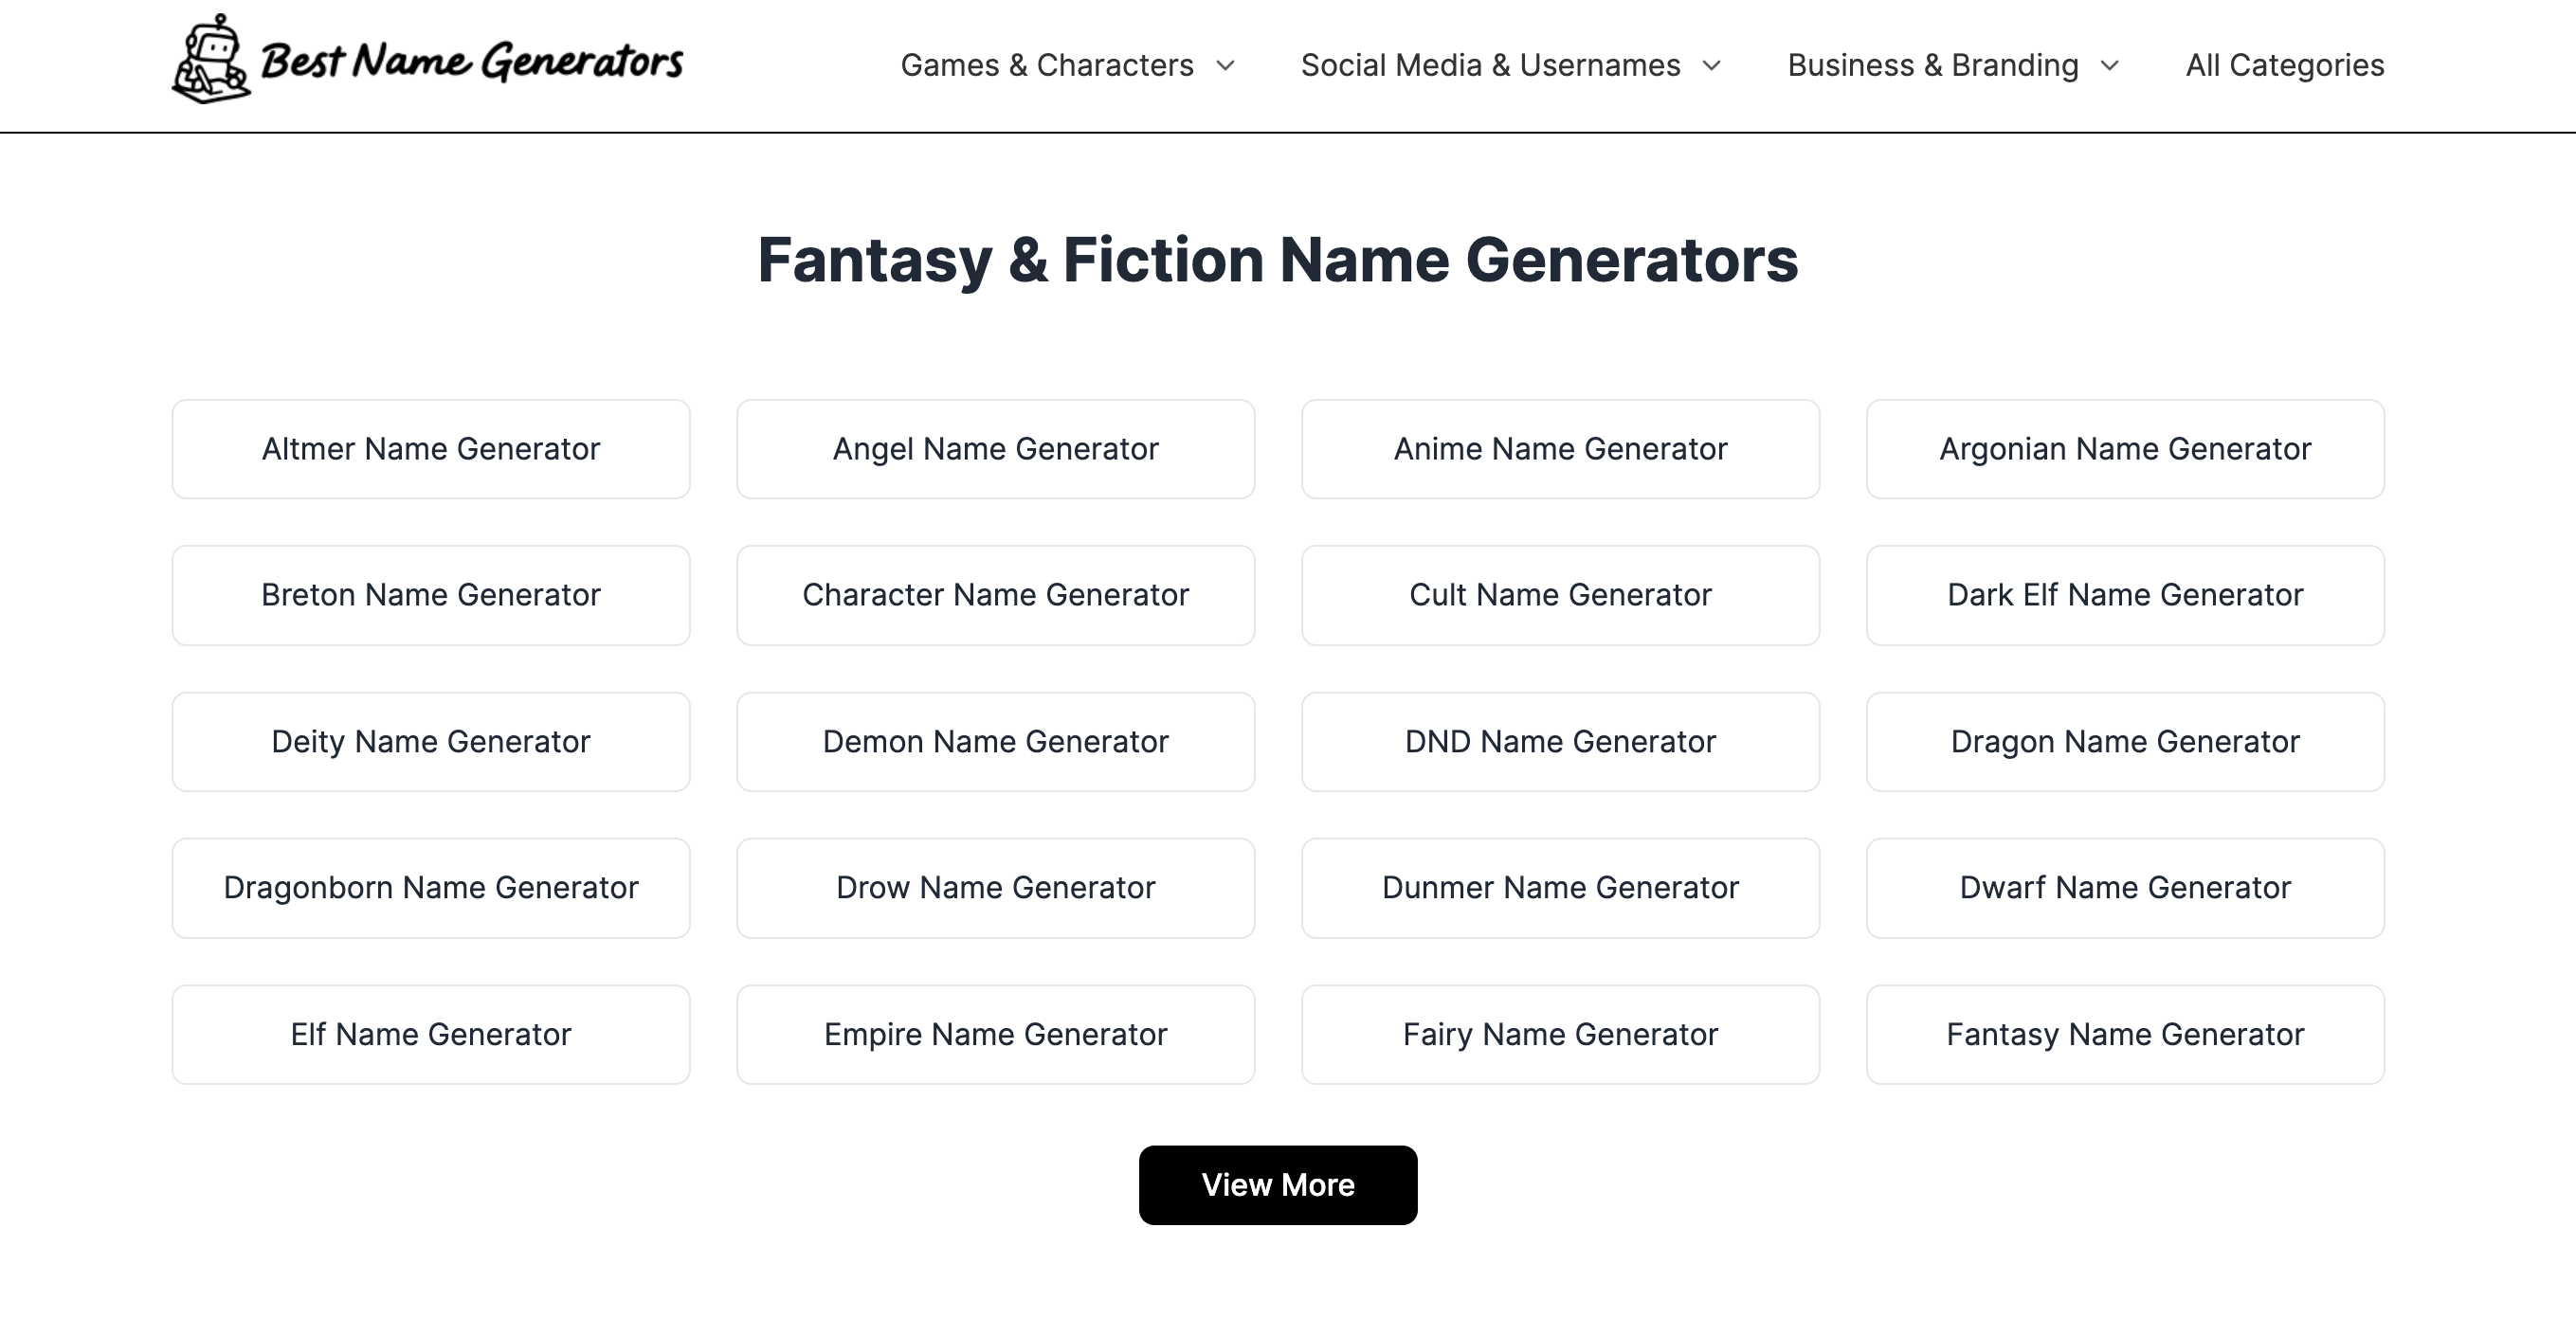Image resolution: width=2576 pixels, height=1336 pixels.
Task: Open the Argonian Name Generator
Action: (2124, 448)
